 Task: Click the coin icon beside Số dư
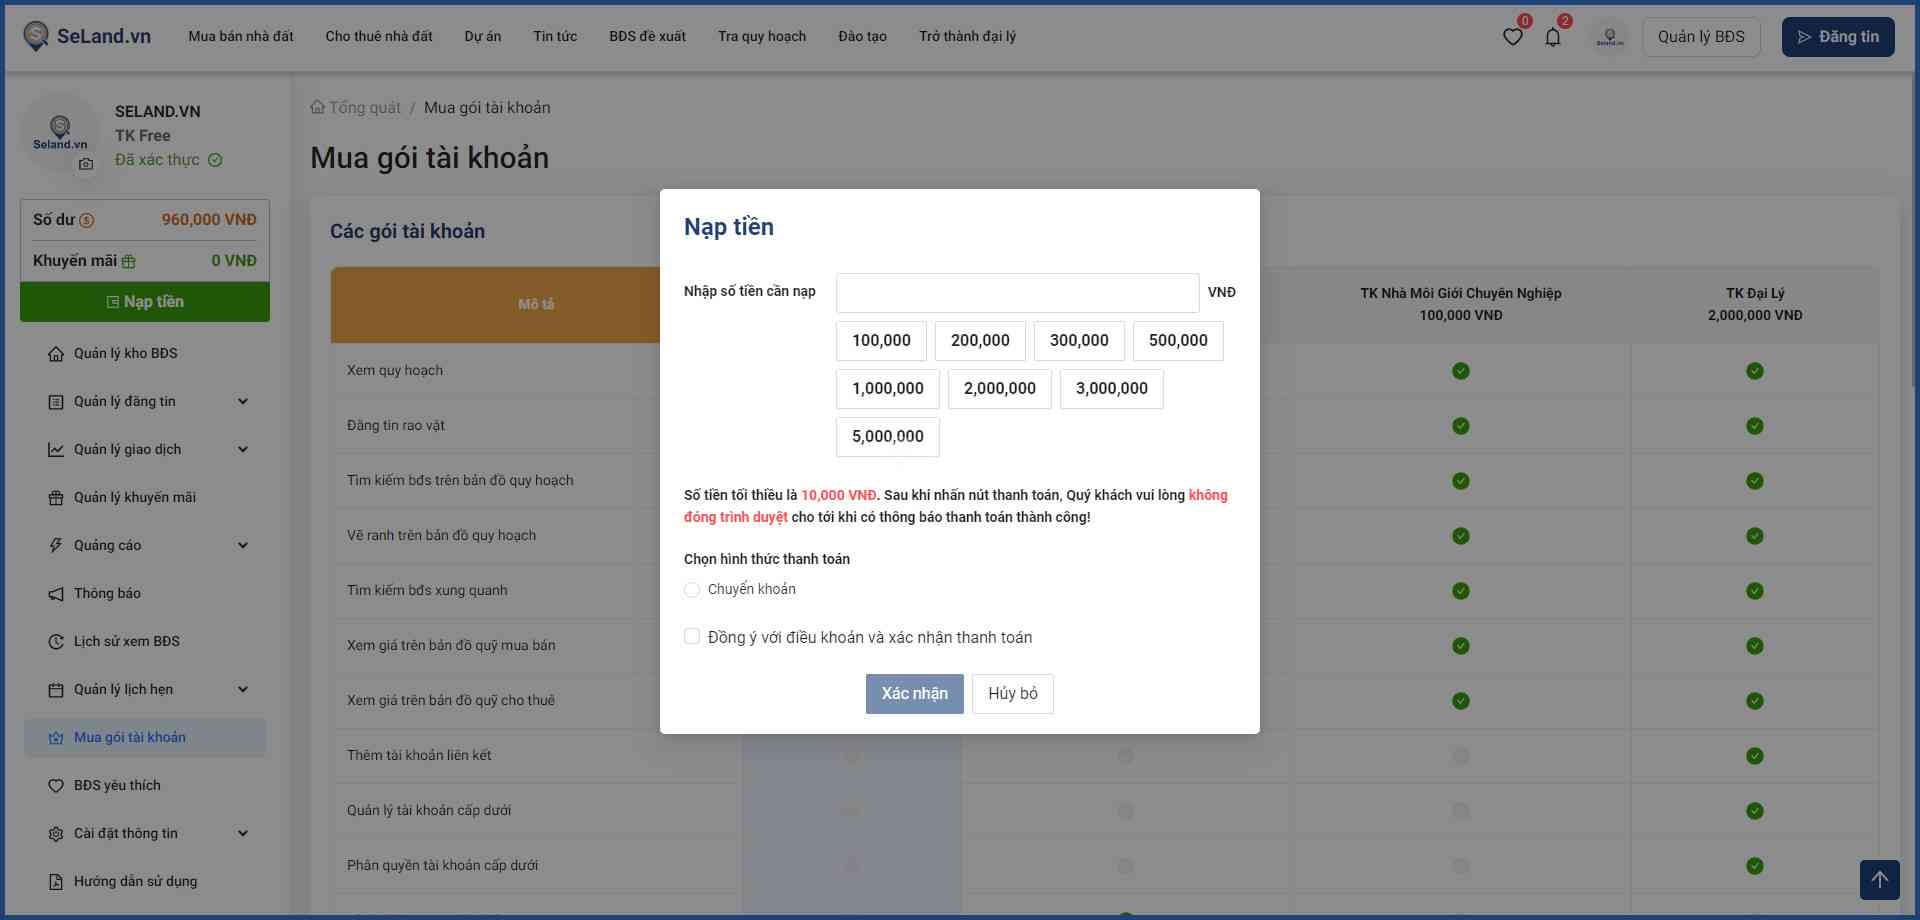(x=87, y=220)
